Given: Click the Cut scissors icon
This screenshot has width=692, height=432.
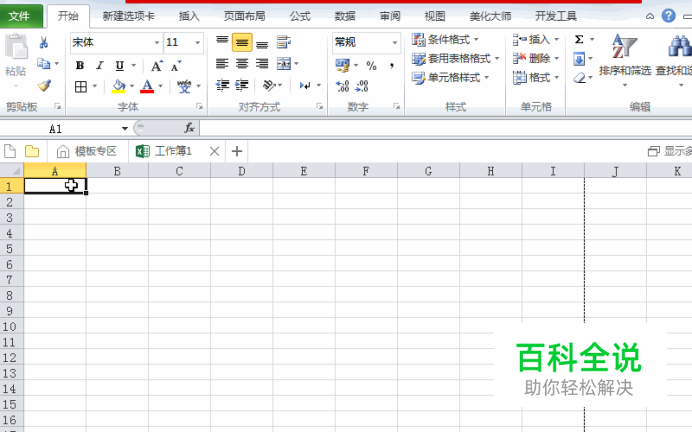Looking at the screenshot, I should [43, 43].
